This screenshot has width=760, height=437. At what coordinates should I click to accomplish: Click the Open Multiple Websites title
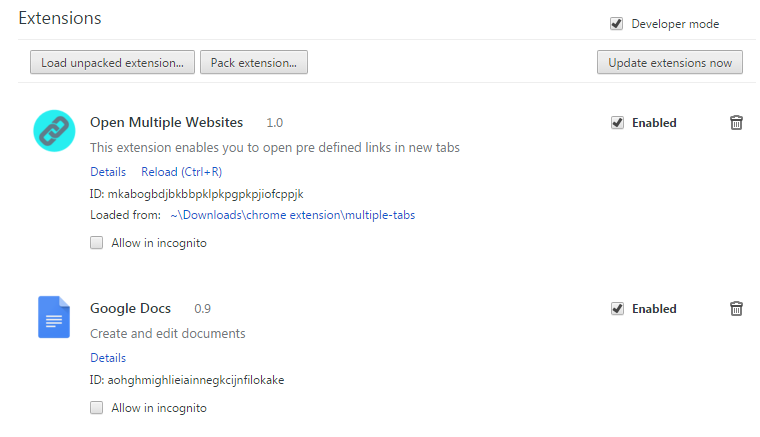(x=166, y=123)
